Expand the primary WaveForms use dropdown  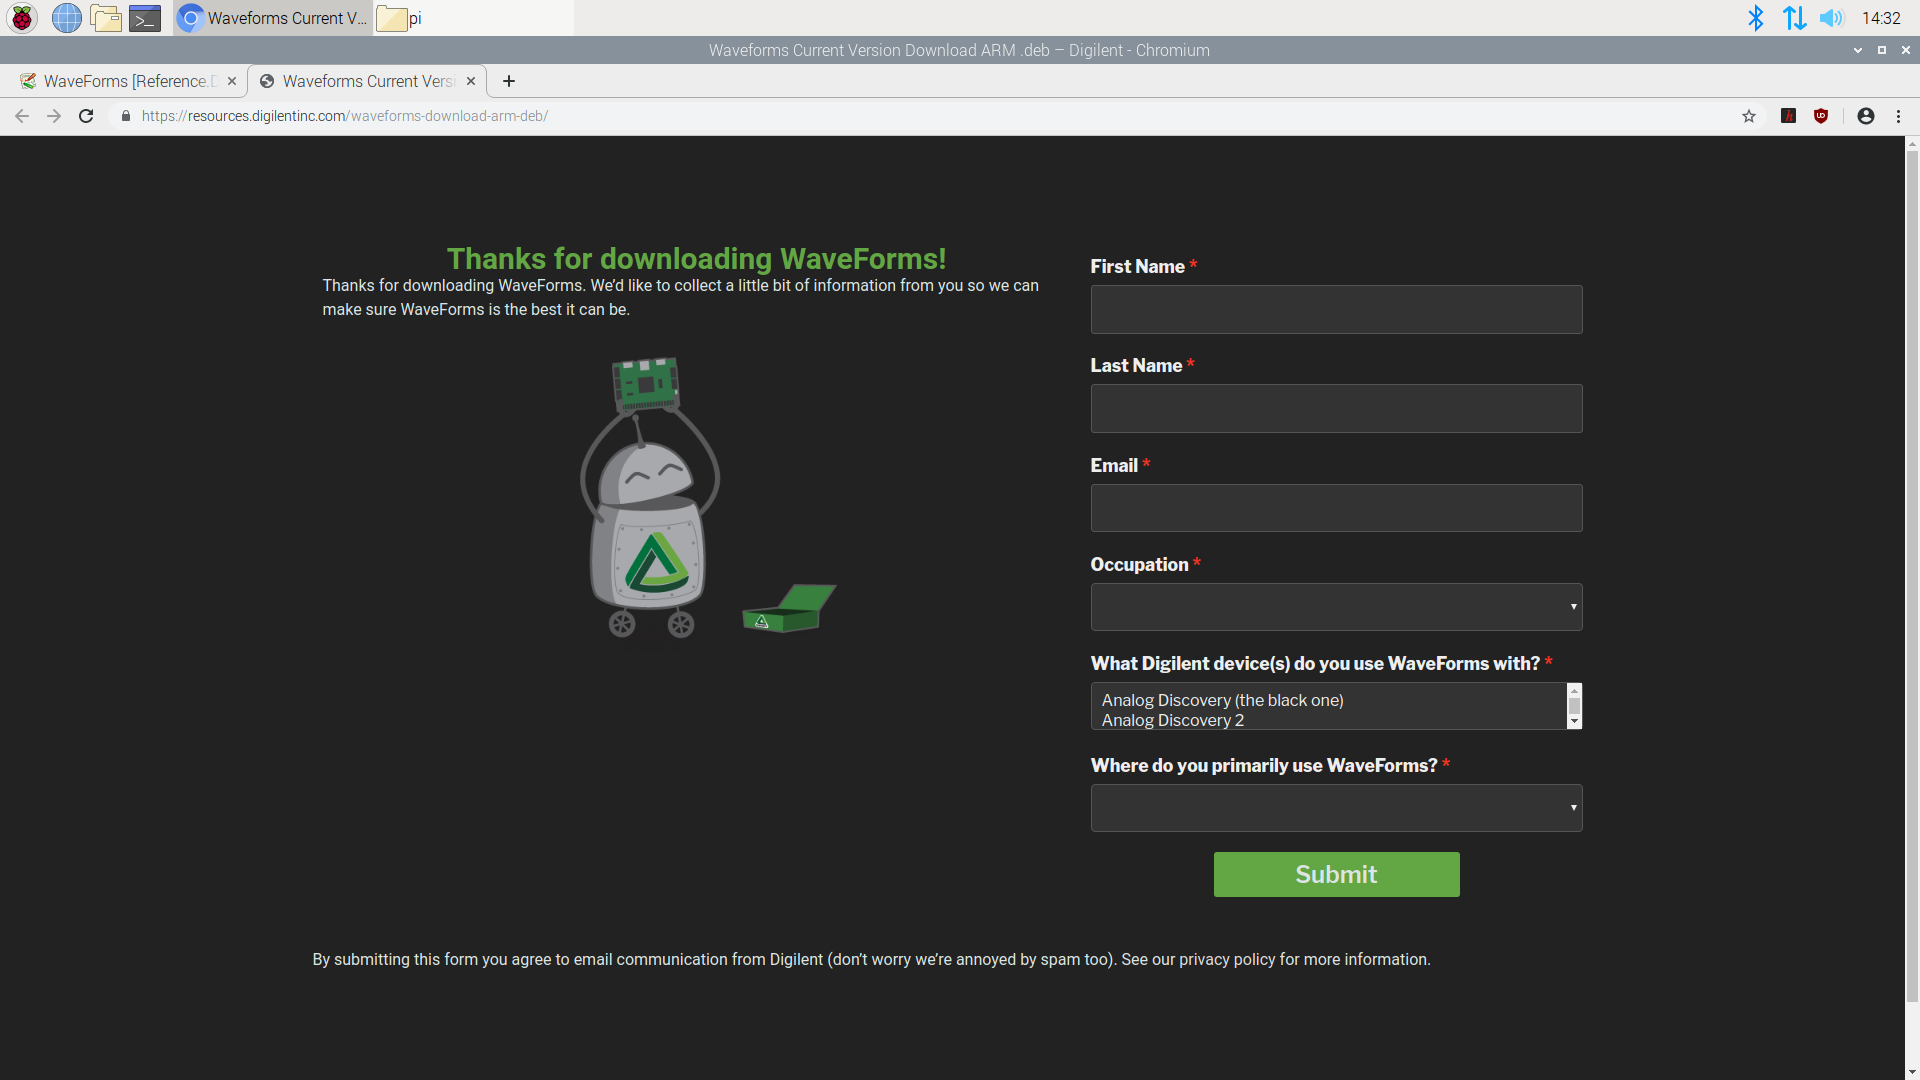tap(1336, 808)
